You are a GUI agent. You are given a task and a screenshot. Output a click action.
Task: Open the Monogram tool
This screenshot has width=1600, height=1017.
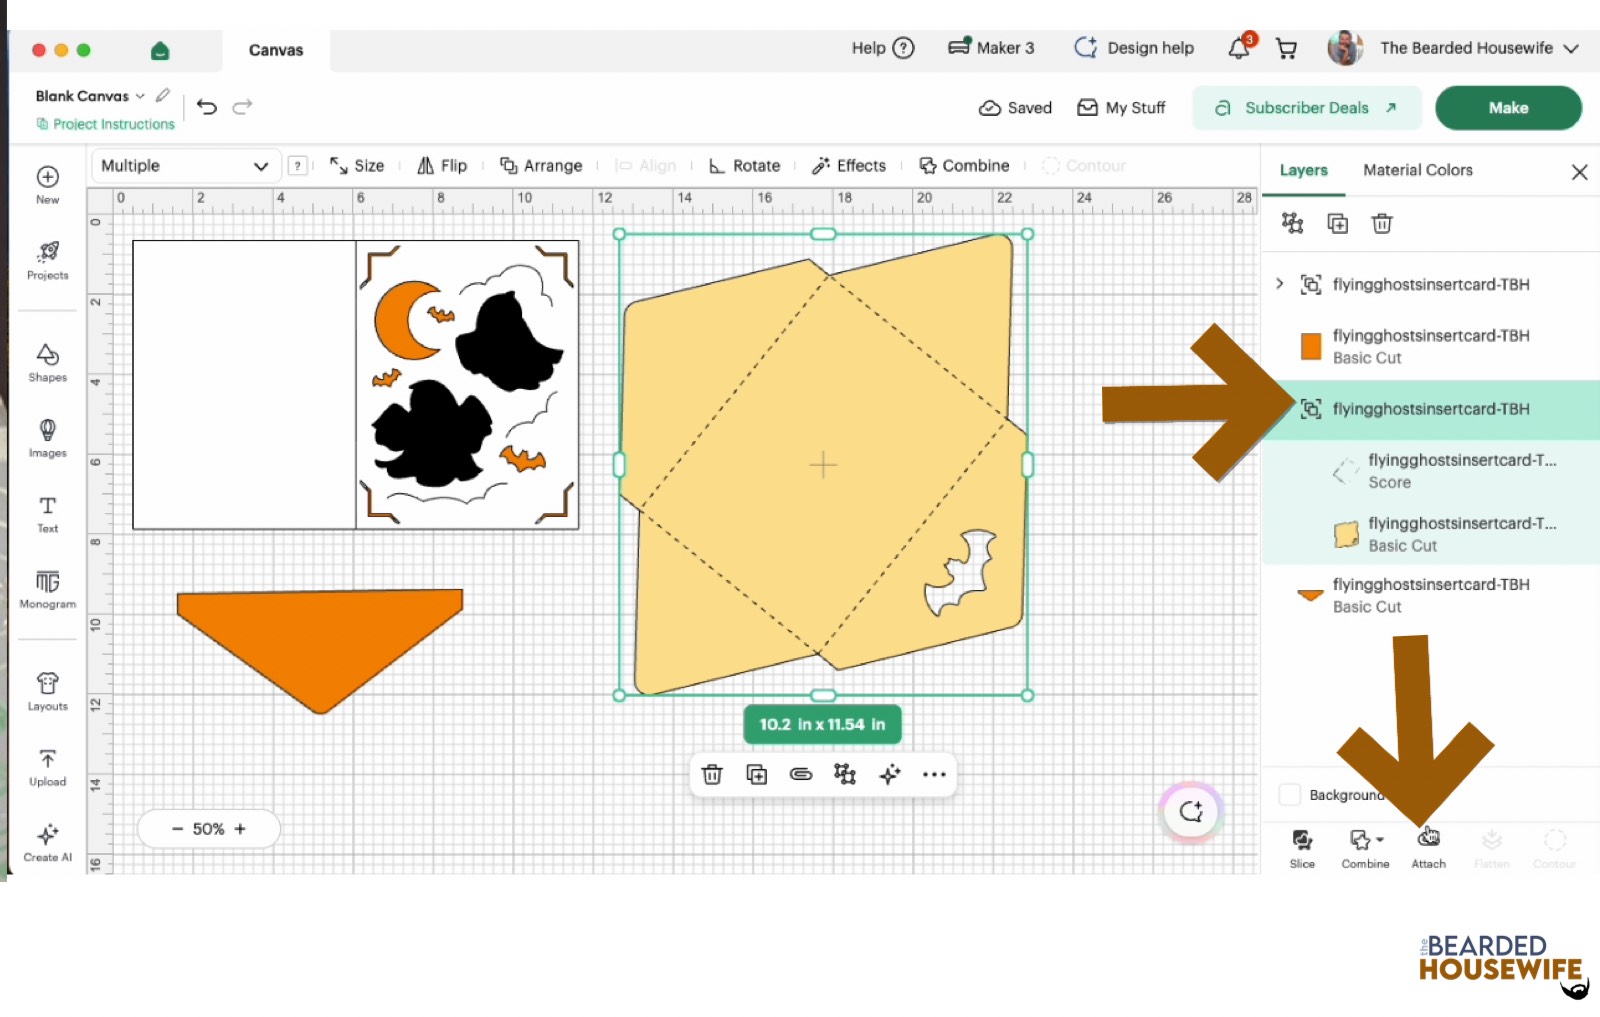tap(47, 589)
